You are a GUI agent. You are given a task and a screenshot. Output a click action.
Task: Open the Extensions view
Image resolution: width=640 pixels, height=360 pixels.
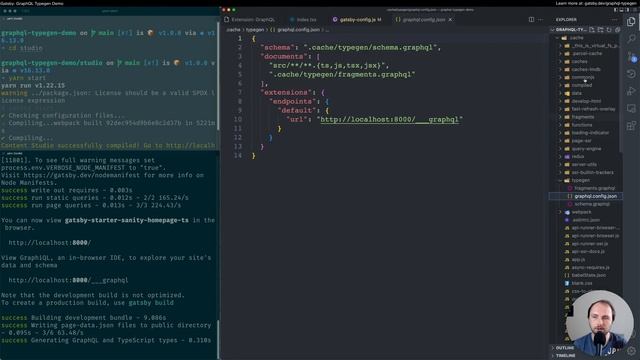(631, 126)
